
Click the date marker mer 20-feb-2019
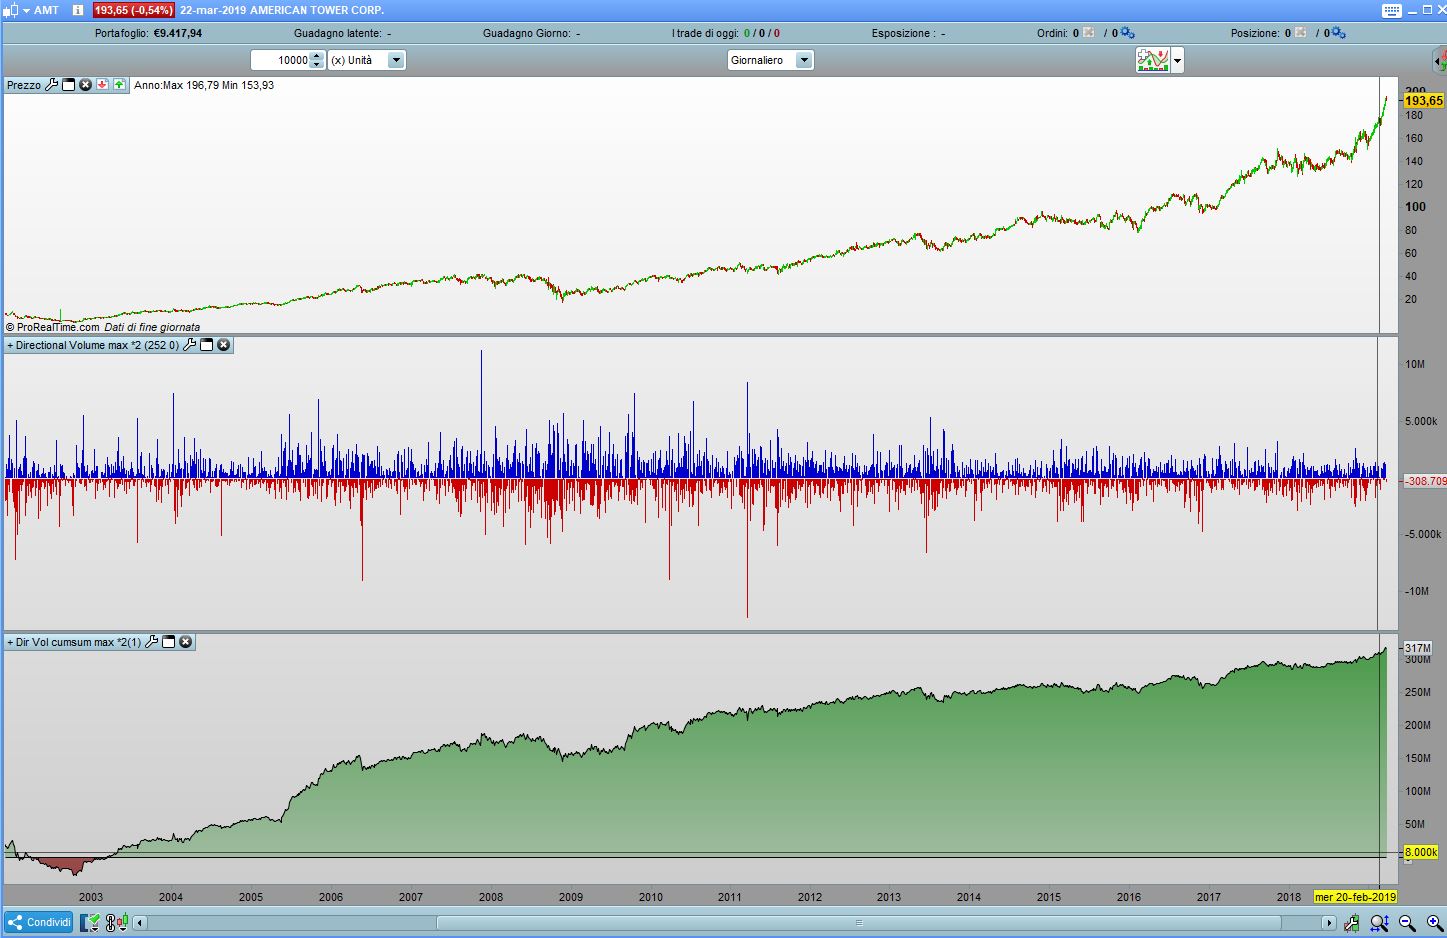[1355, 897]
